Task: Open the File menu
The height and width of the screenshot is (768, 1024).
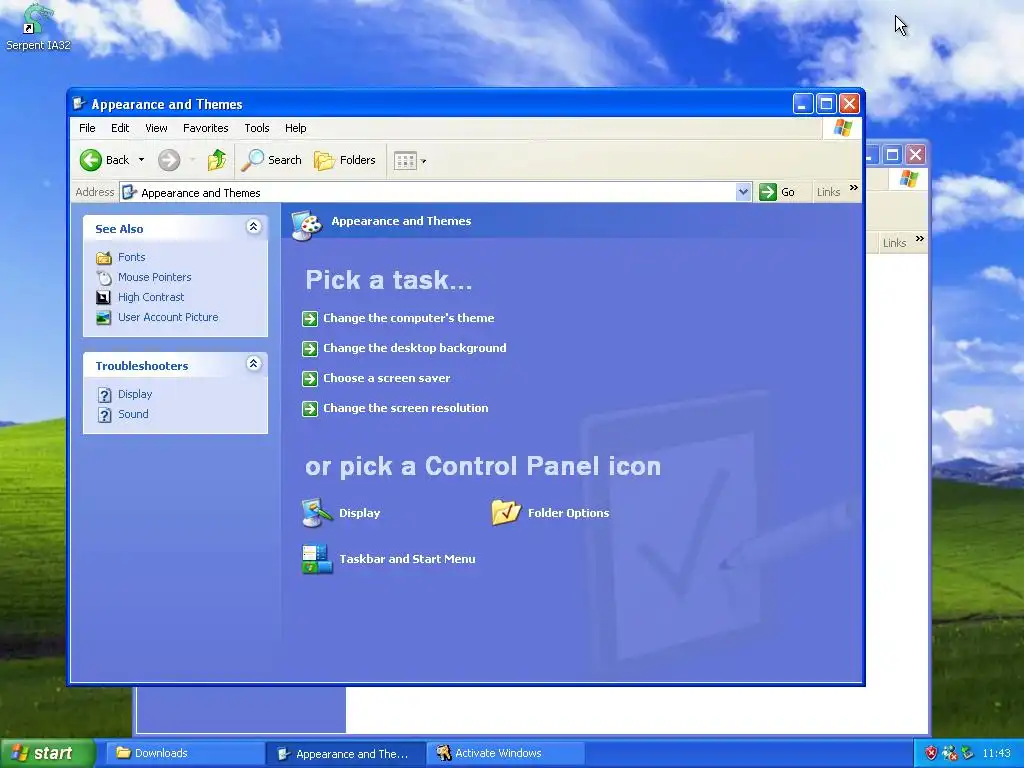Action: (87, 128)
